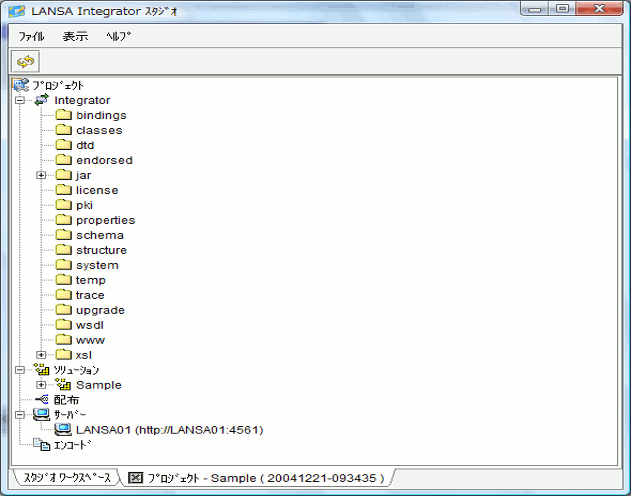Collapse the サーバー node
Viewport: 631px width, 496px height.
[19, 415]
